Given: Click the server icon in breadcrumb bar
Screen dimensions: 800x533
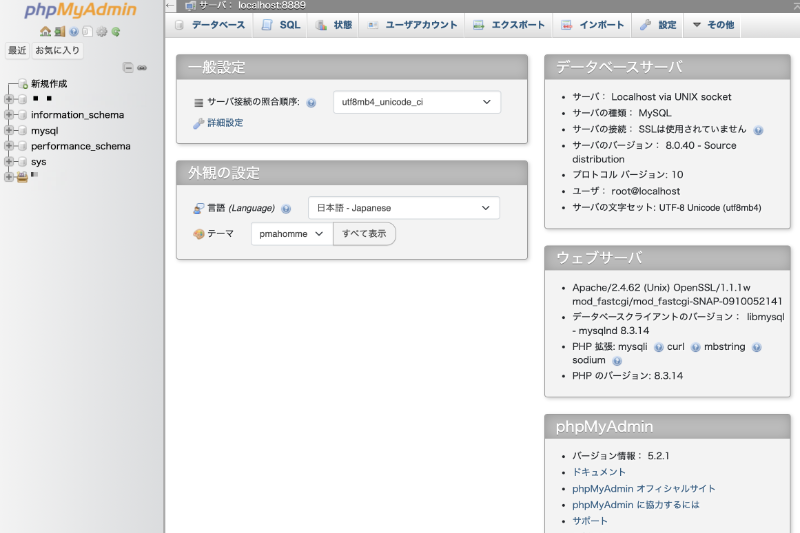Looking at the screenshot, I should click(190, 6).
